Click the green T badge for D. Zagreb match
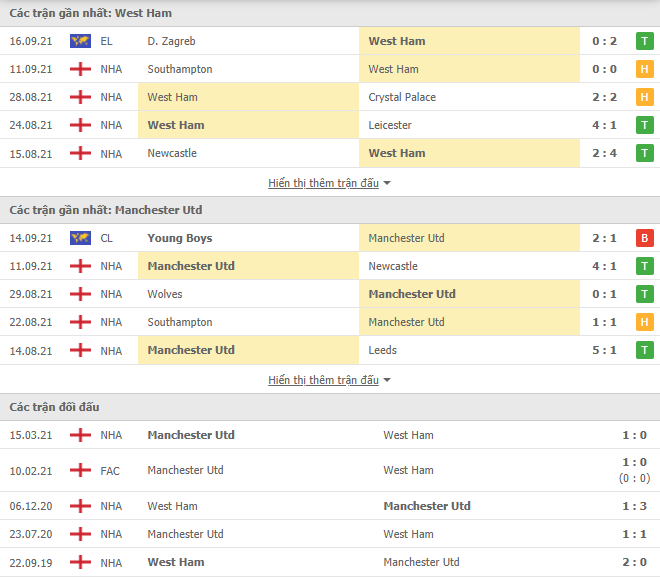660x577 pixels. (x=644, y=41)
